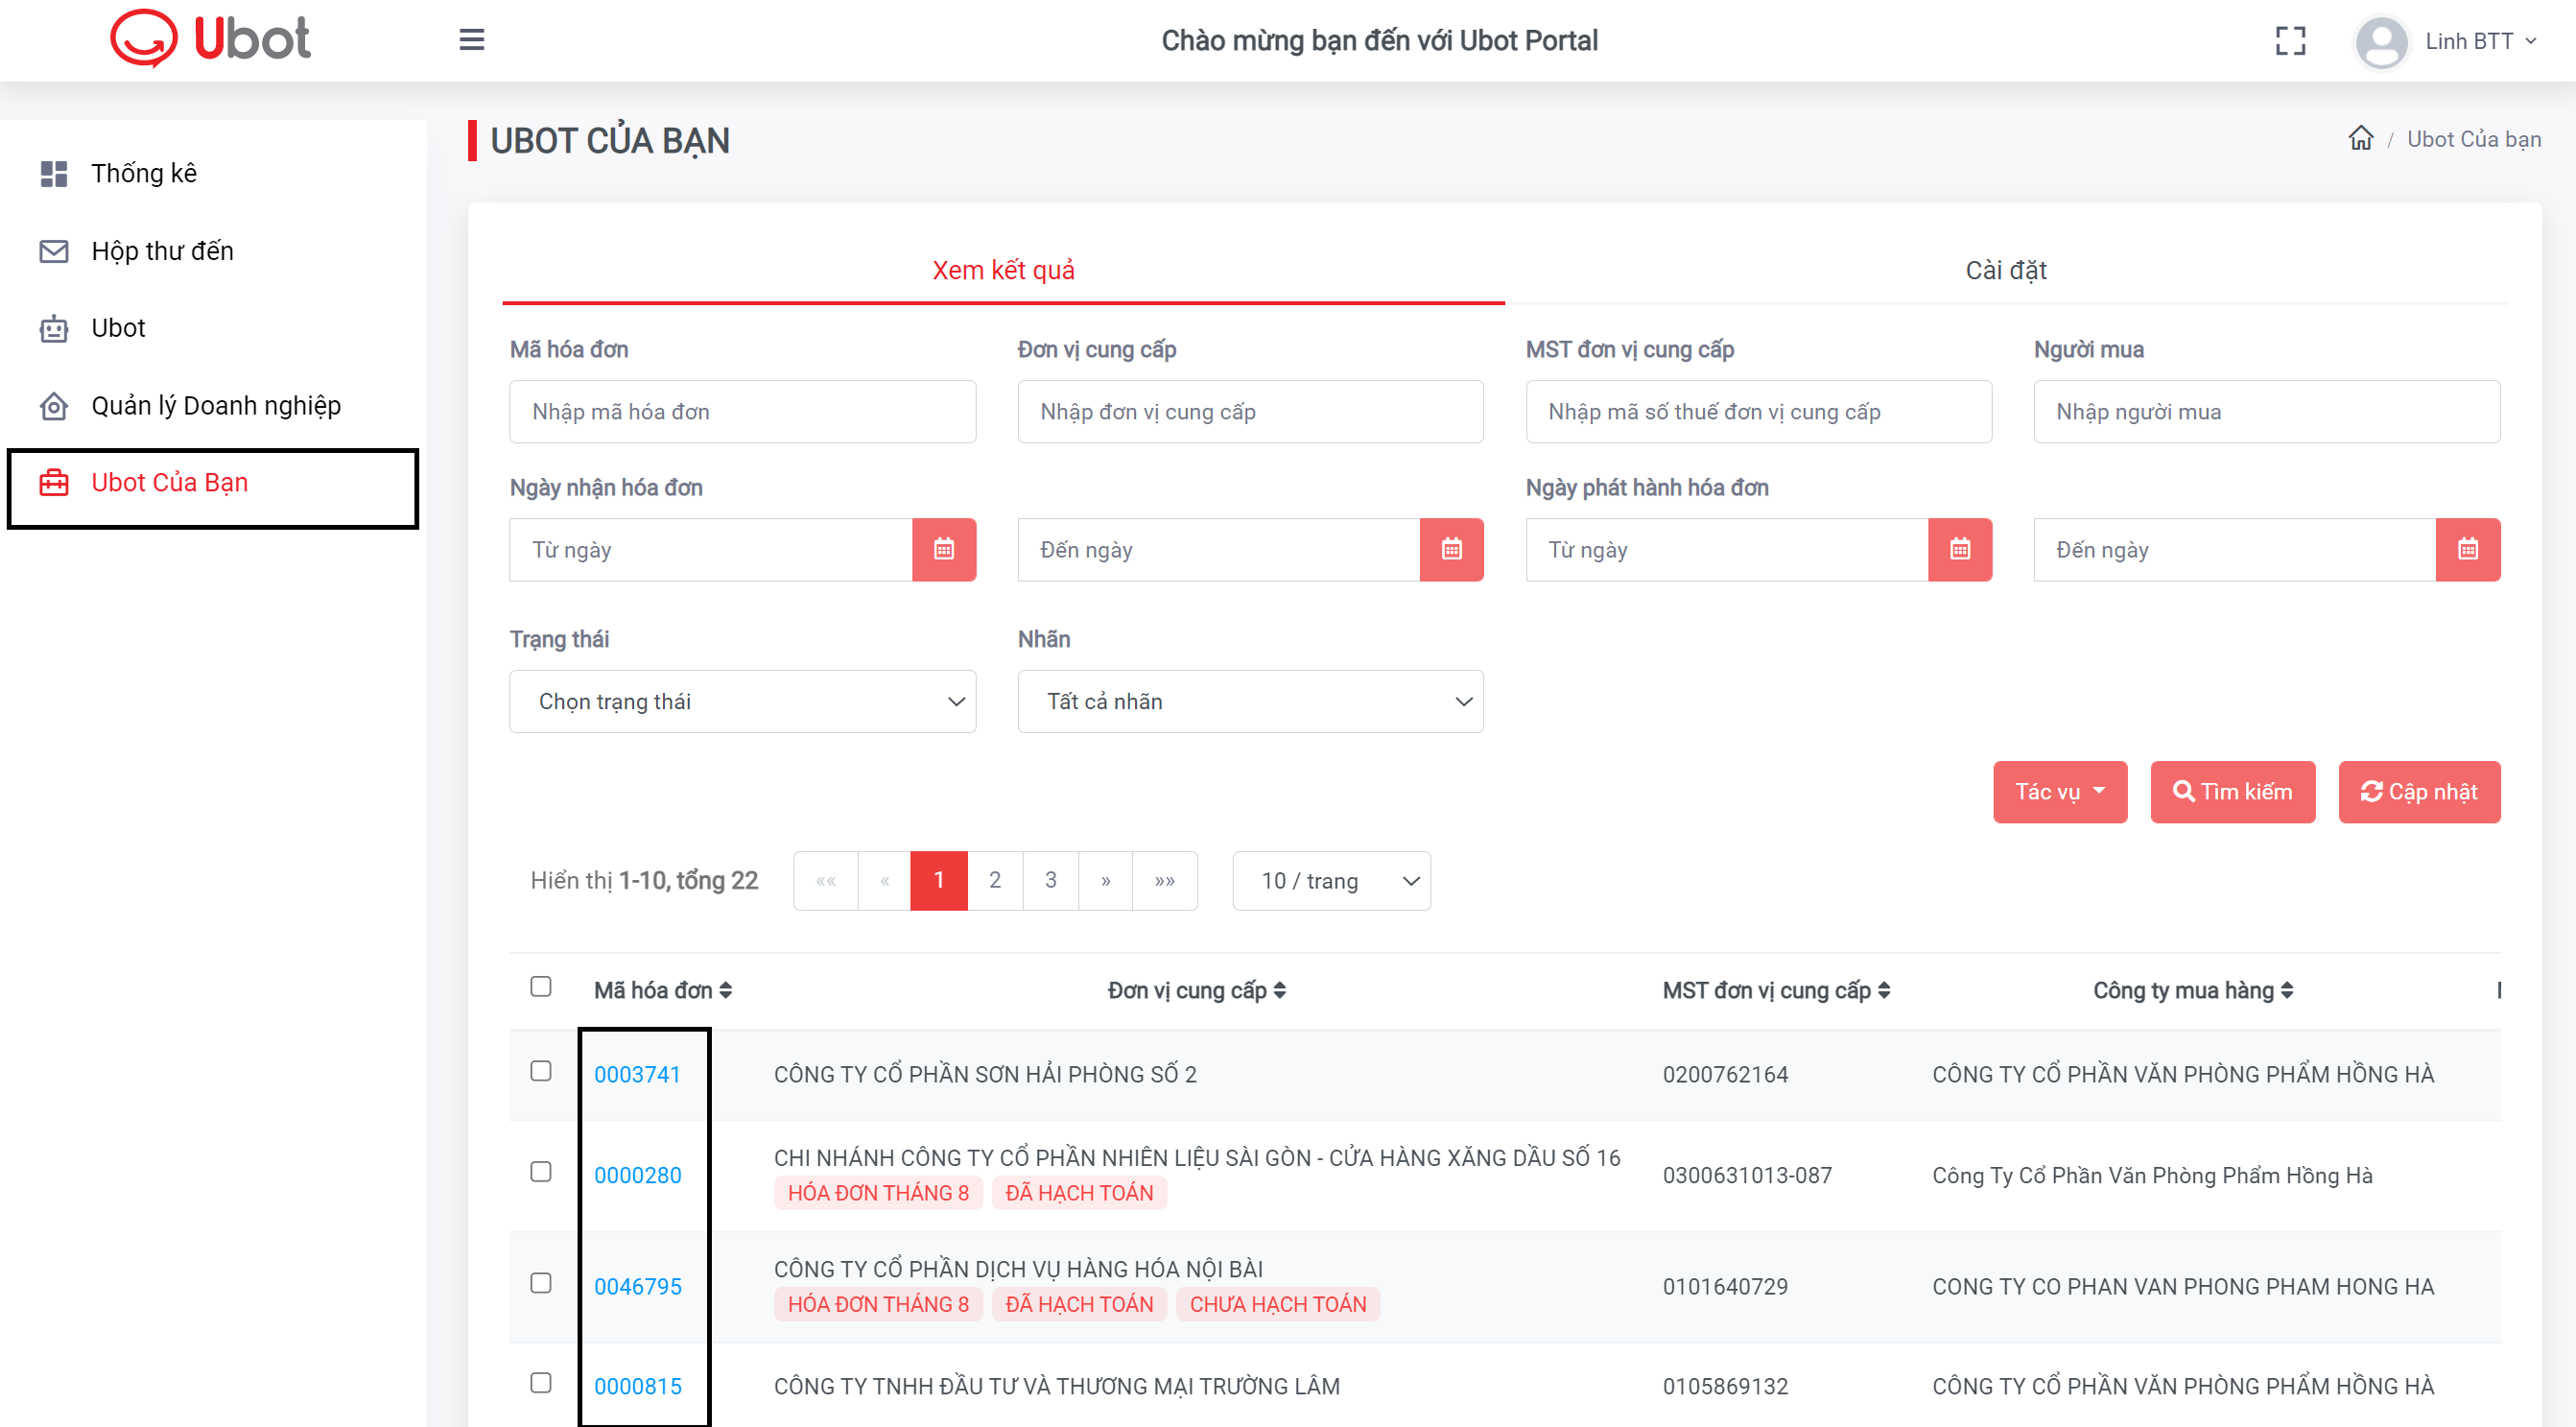Open the Tất cả nhãn dropdown
This screenshot has height=1427, width=2576.
click(x=1250, y=701)
